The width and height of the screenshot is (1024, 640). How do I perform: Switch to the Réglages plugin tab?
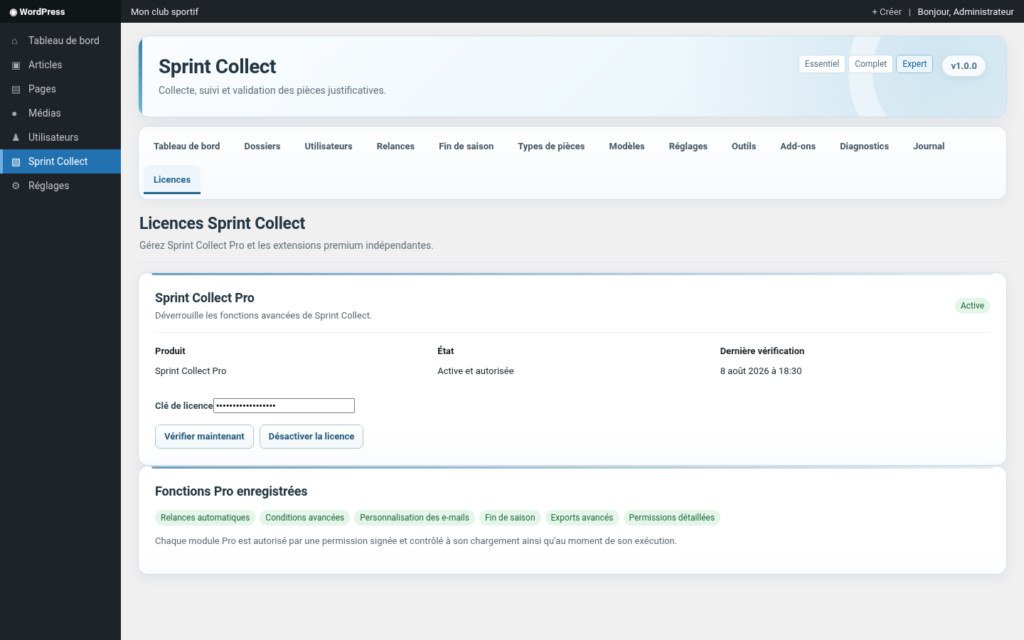[x=688, y=146]
